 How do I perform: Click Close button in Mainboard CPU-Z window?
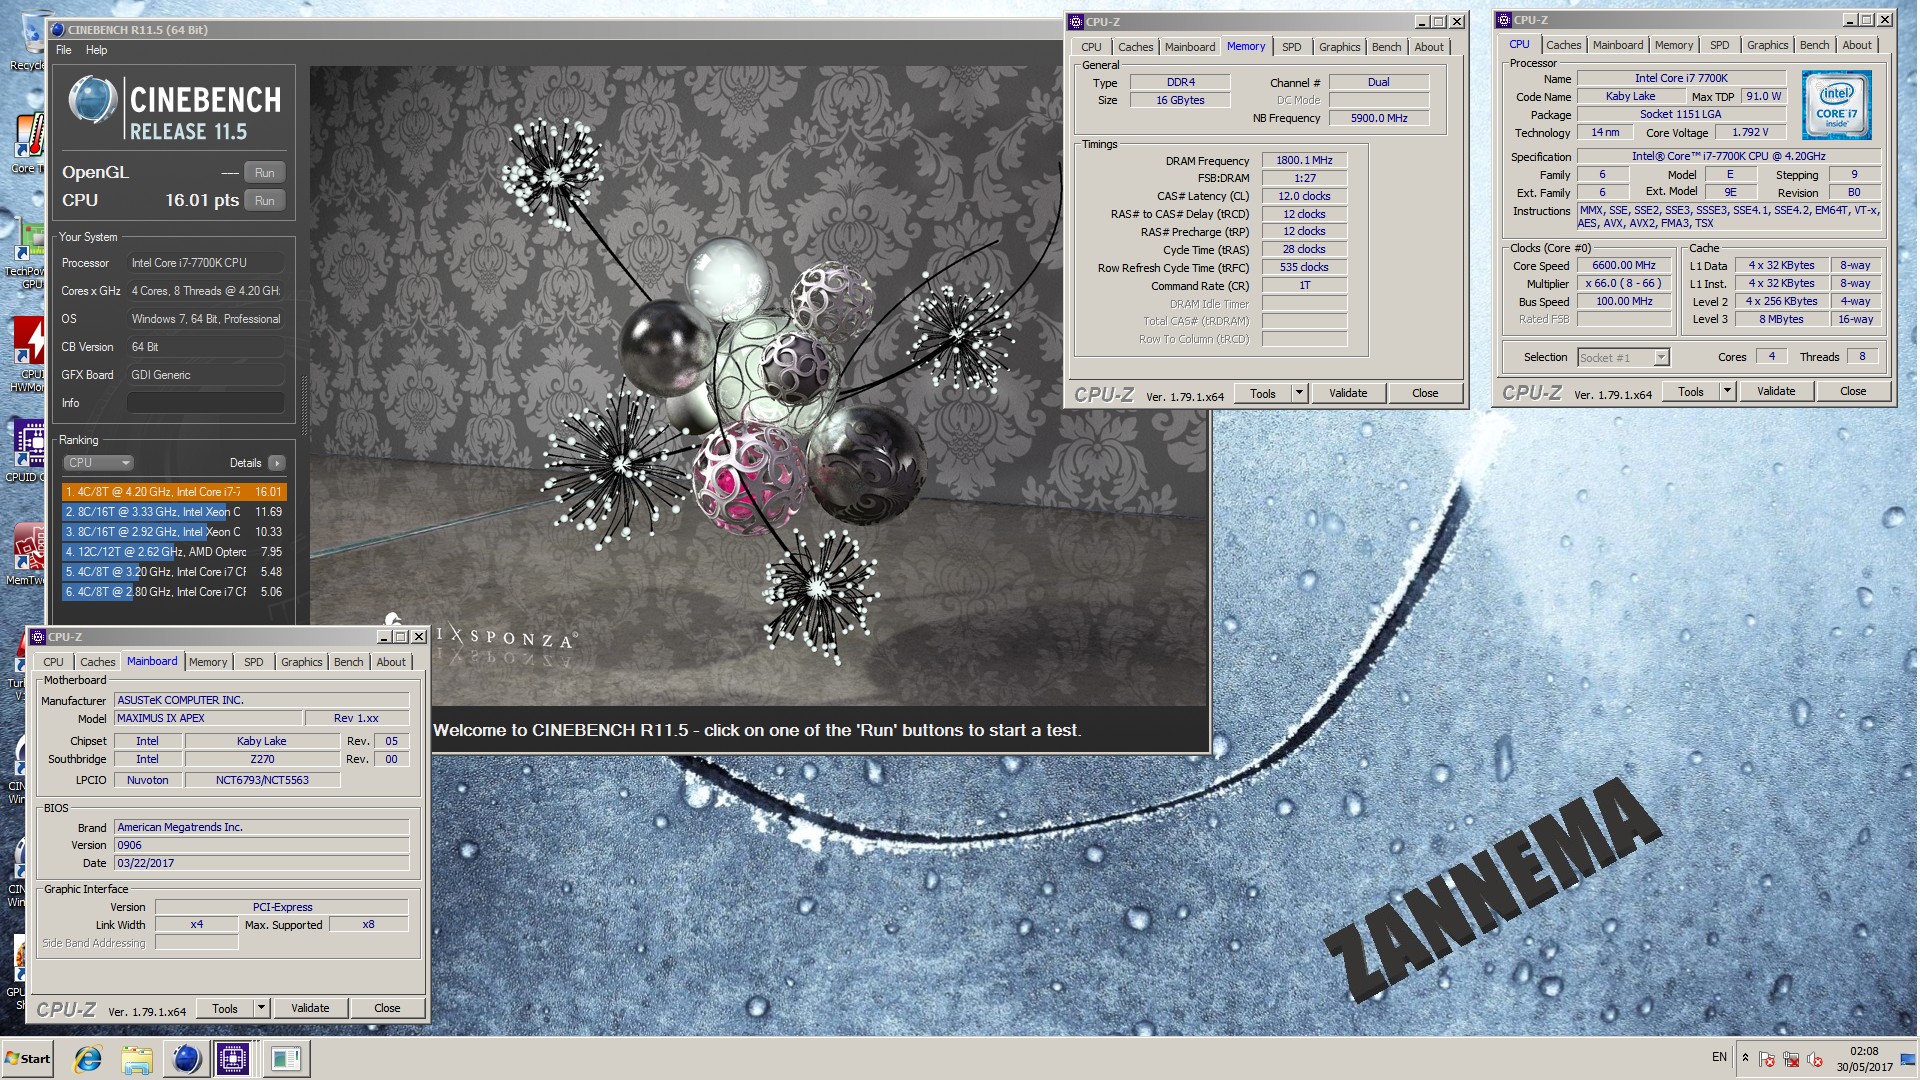pos(387,1009)
